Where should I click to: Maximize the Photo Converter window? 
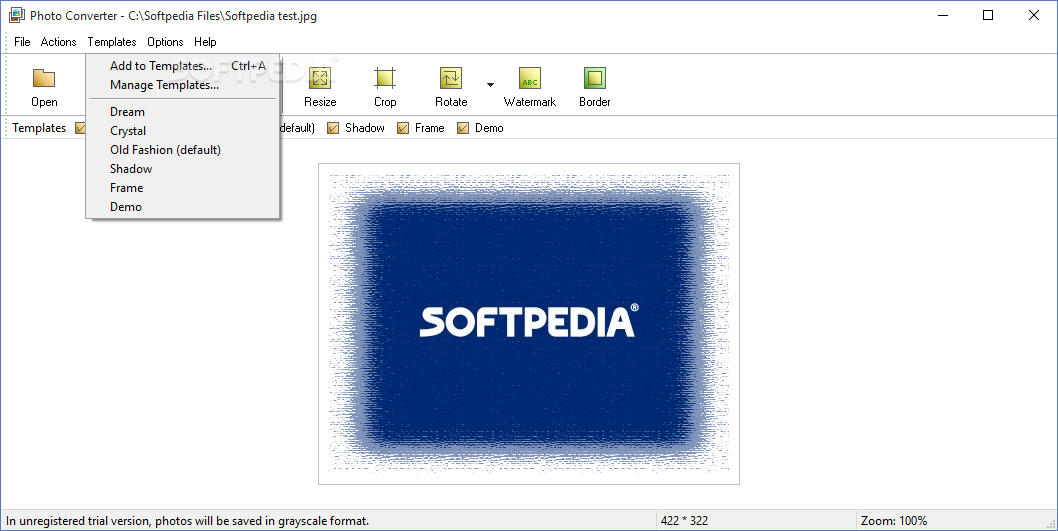tap(988, 15)
